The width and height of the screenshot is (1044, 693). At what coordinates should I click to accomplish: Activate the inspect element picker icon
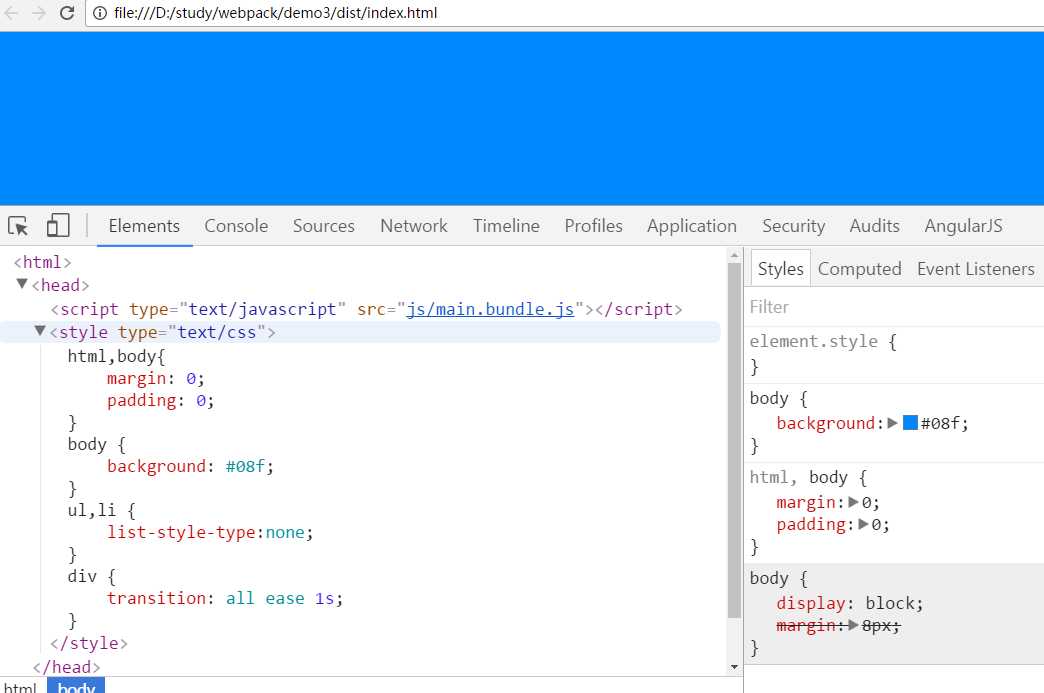[18, 226]
